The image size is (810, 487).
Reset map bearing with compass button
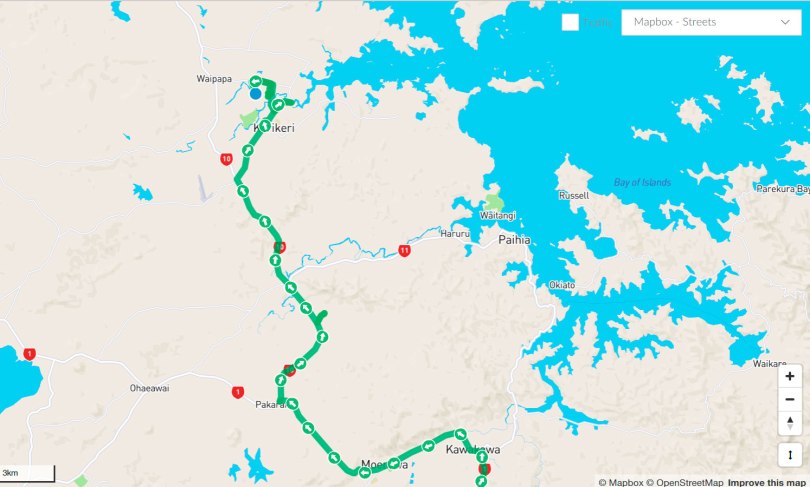pyautogui.click(x=789, y=422)
